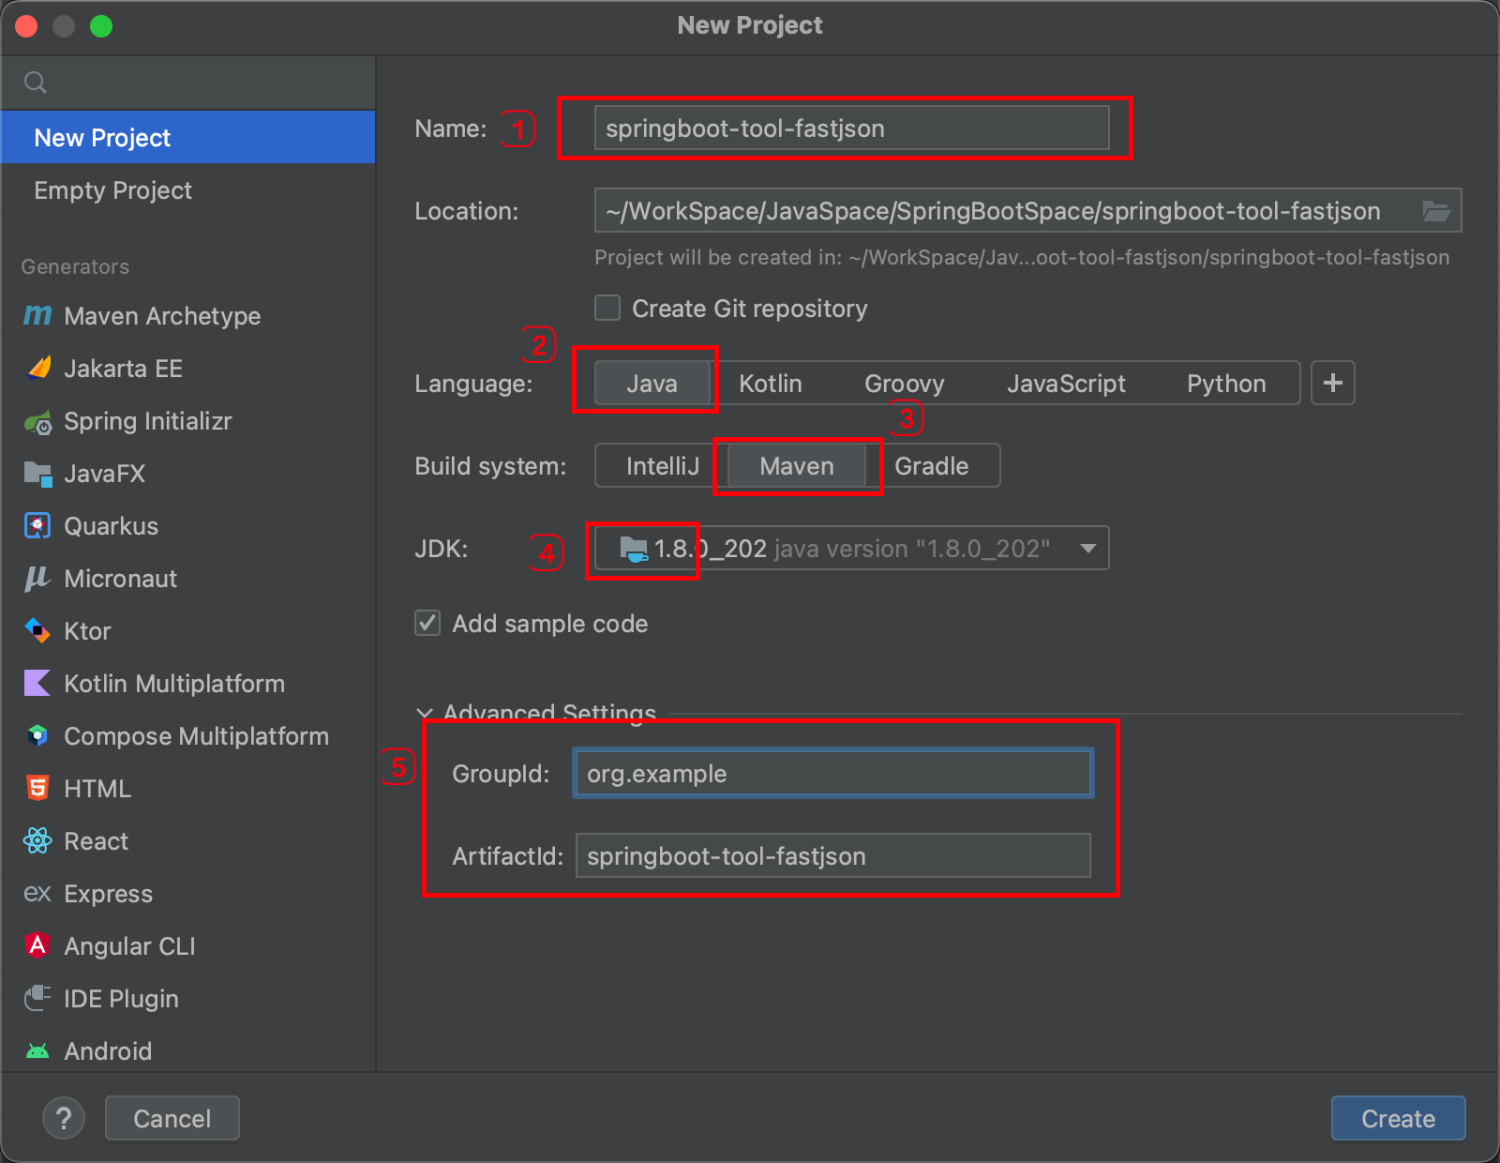Cancel the New Project dialog
Image resolution: width=1500 pixels, height=1163 pixels.
click(x=171, y=1118)
